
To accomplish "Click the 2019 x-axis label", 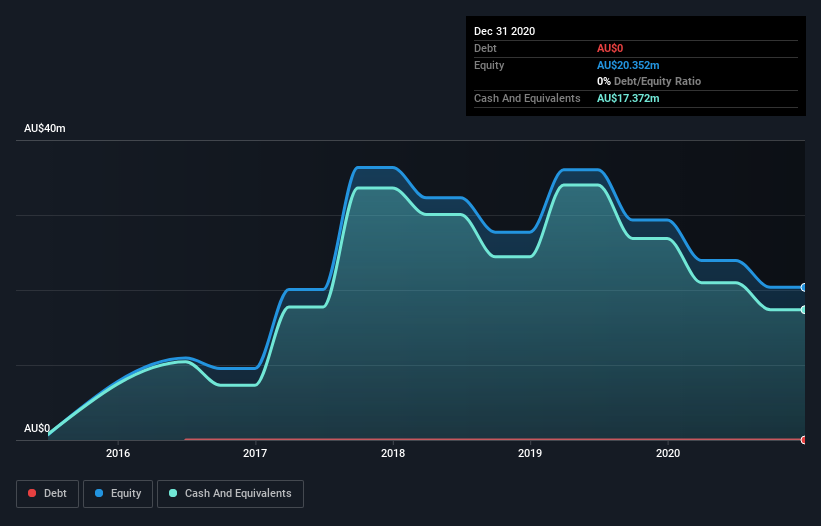I will [530, 453].
